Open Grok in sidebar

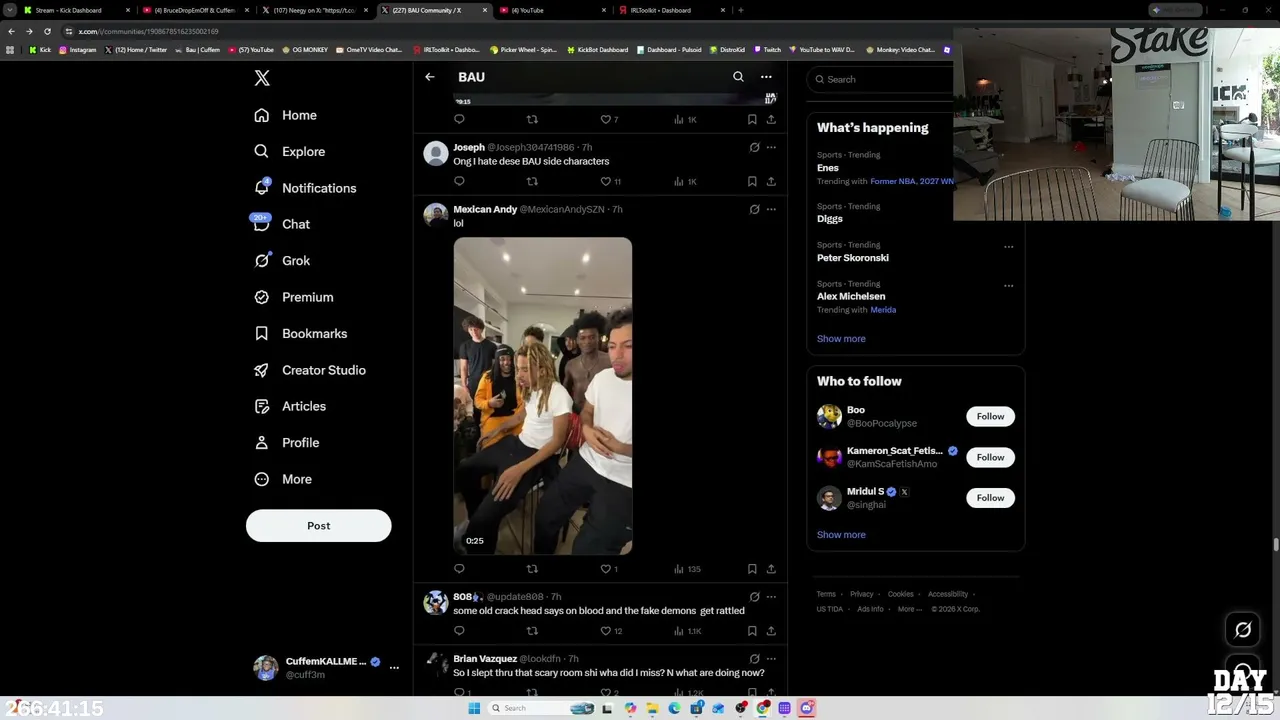(283, 260)
